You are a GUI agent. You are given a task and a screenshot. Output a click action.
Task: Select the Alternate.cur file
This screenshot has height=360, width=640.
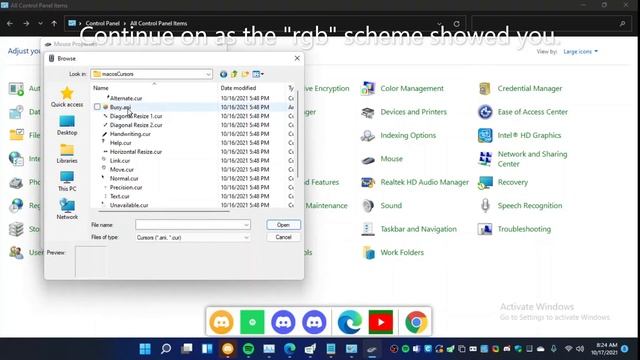tap(126, 98)
